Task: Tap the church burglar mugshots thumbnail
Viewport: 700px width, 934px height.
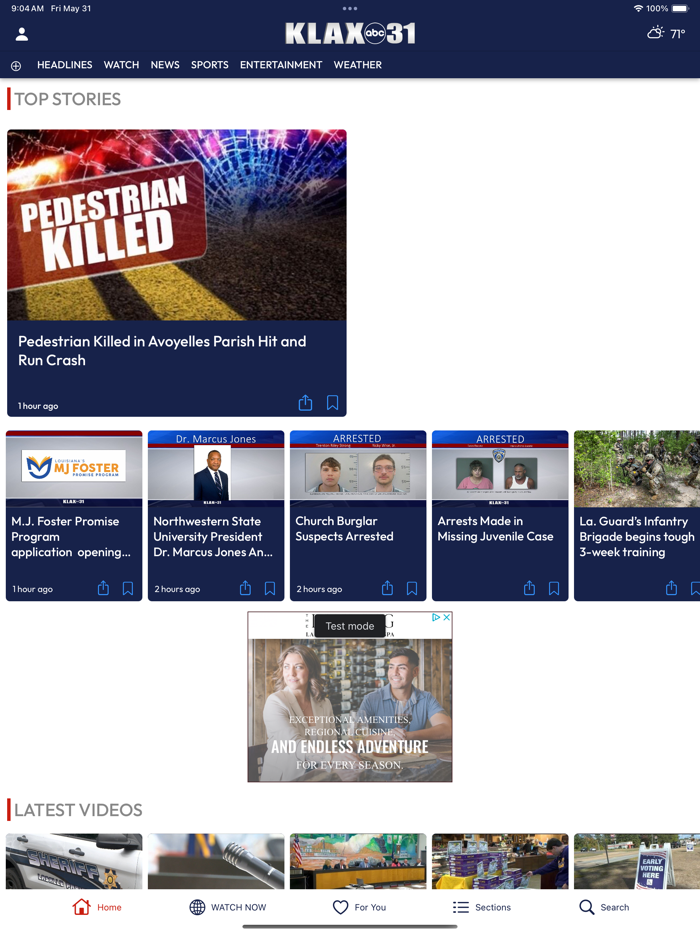Action: [358, 468]
